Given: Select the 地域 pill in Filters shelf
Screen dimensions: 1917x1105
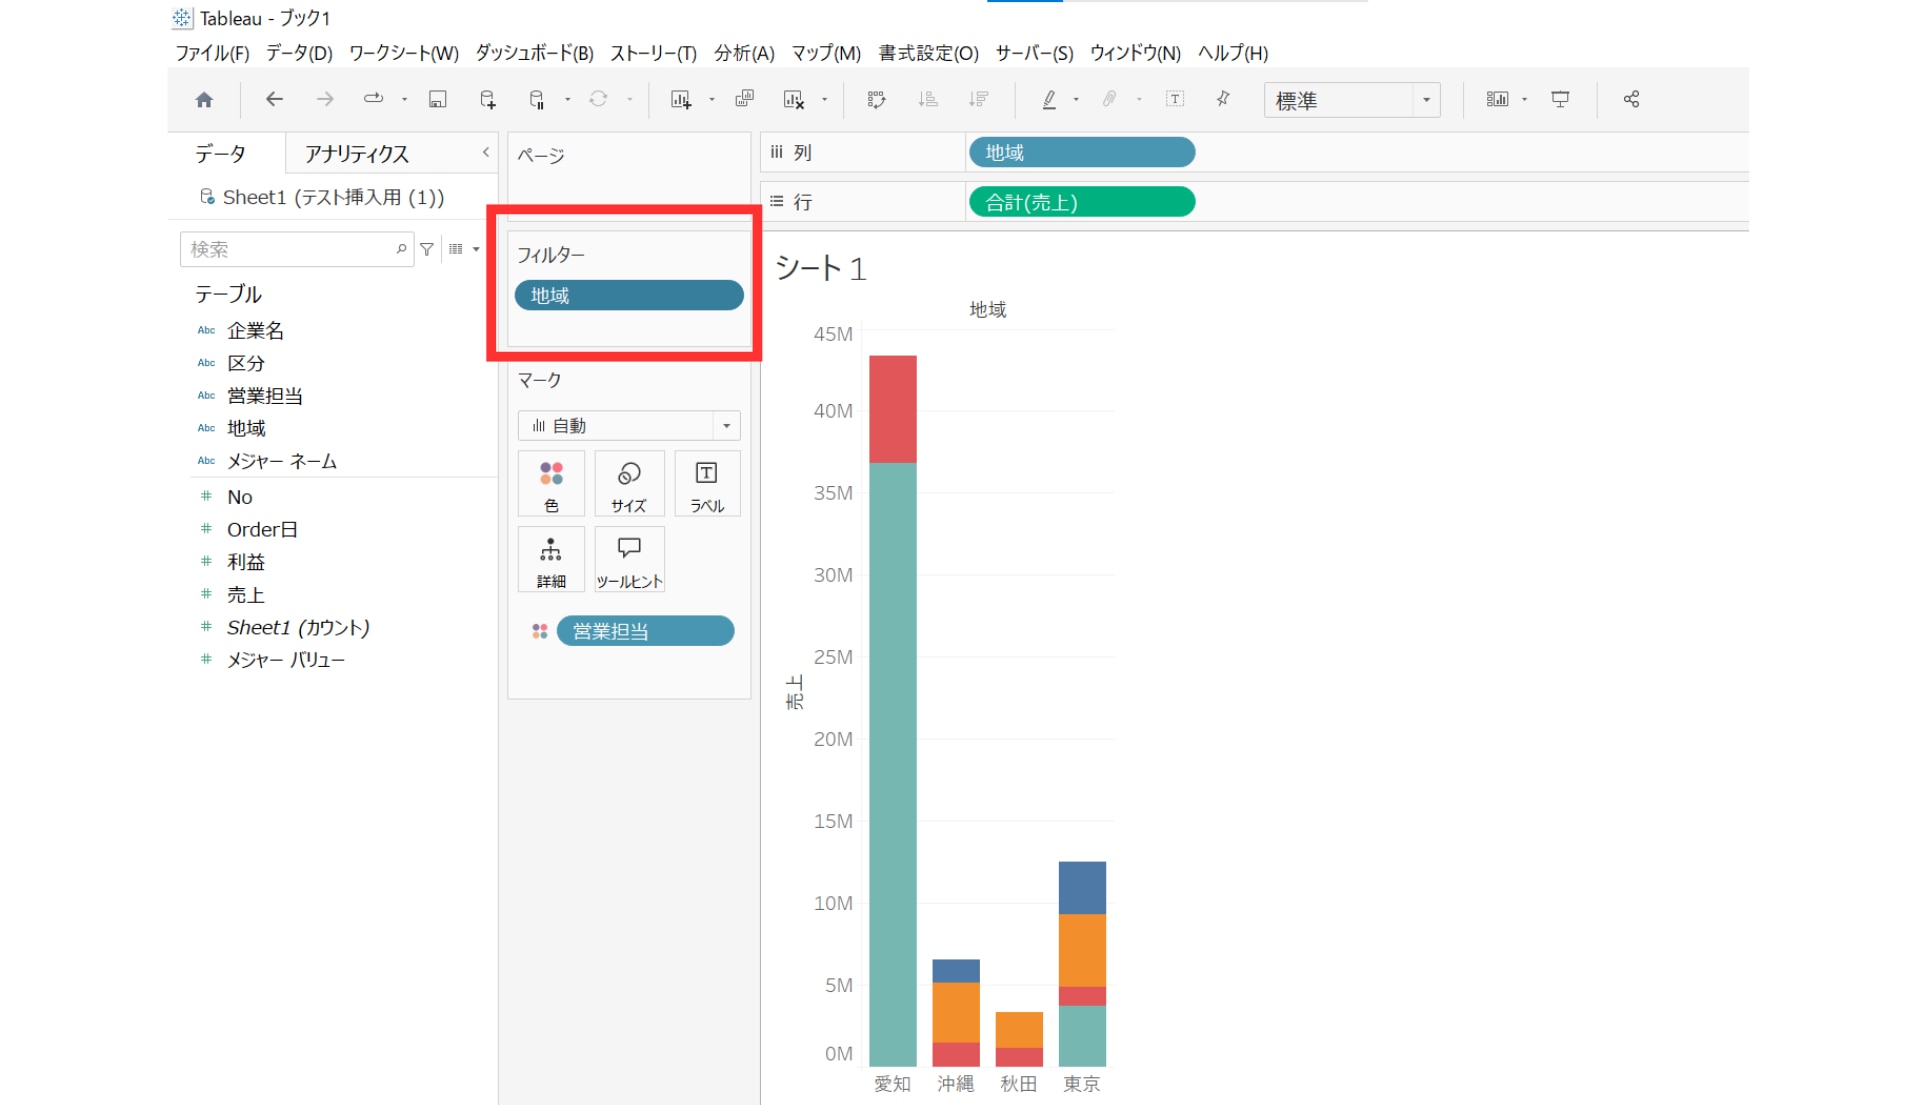Looking at the screenshot, I should point(628,296).
